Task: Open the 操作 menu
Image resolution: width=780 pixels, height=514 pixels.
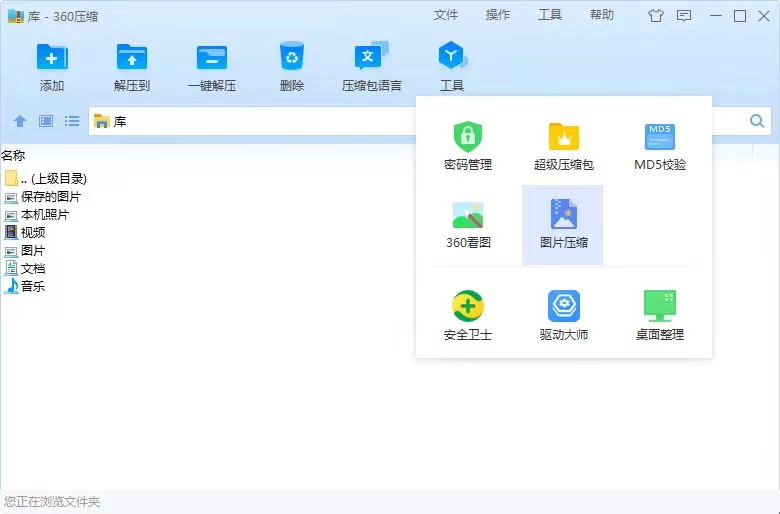Action: click(498, 15)
